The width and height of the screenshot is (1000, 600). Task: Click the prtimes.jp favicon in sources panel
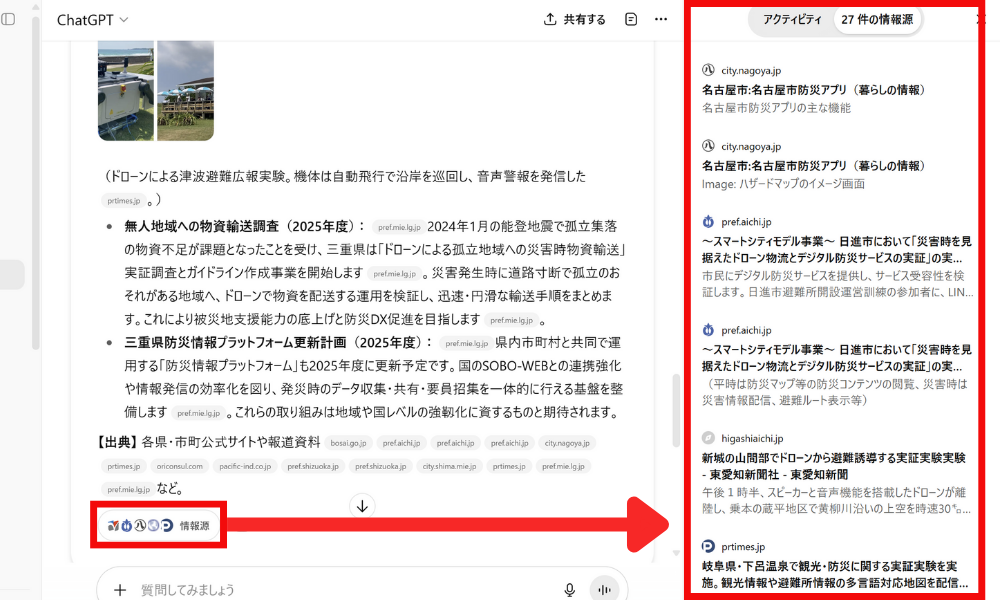pyautogui.click(x=708, y=546)
